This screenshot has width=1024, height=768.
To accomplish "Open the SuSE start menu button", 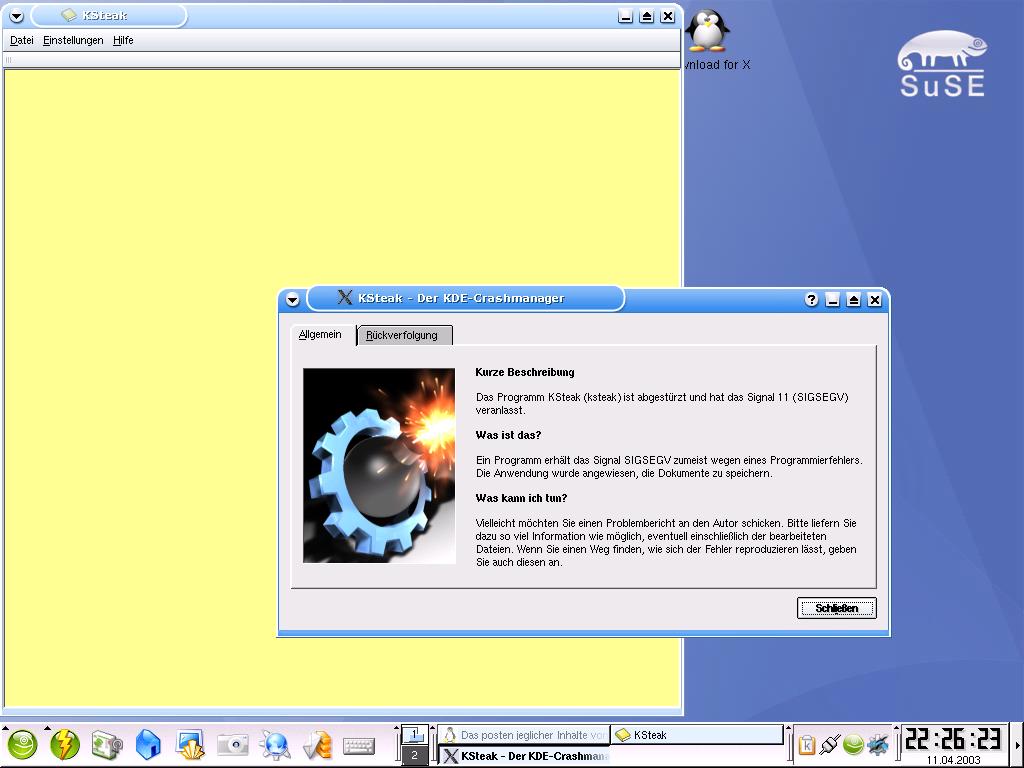I will tap(22, 745).
